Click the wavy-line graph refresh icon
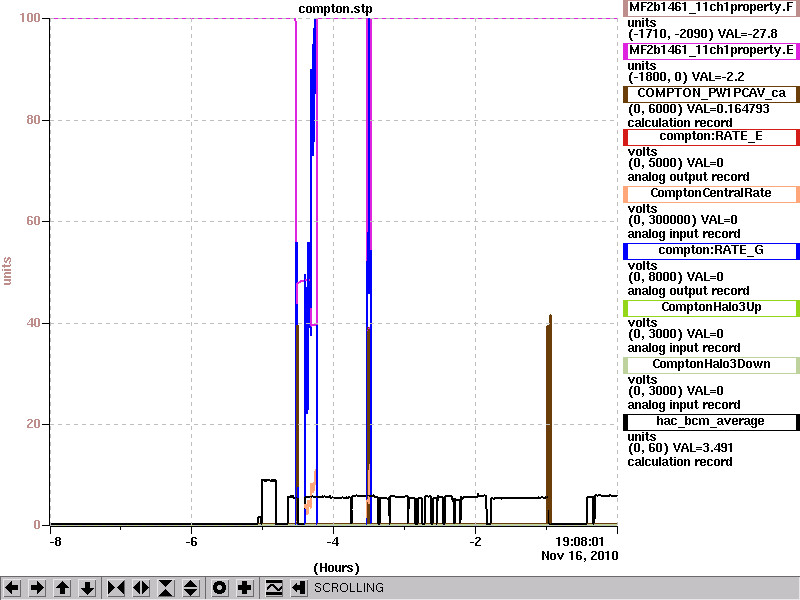The image size is (800, 600). pos(274,588)
